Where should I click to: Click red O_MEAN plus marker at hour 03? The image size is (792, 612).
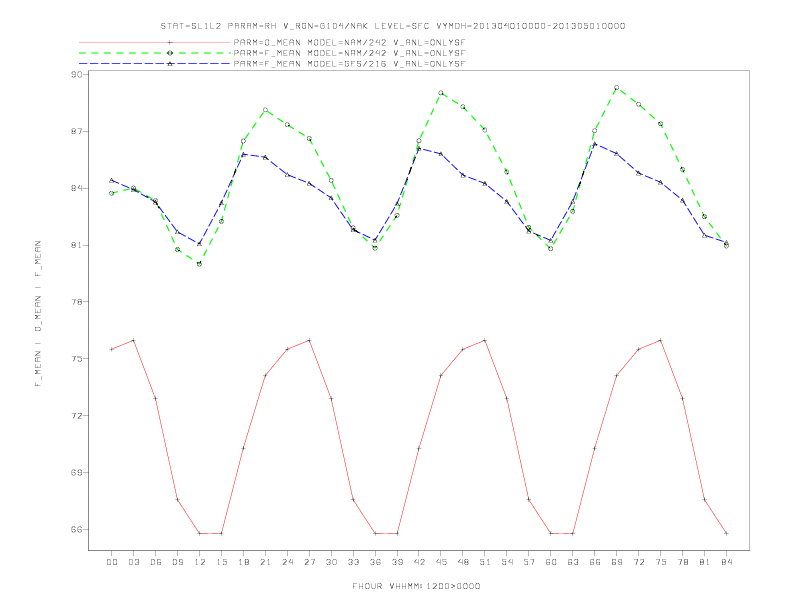coord(134,340)
